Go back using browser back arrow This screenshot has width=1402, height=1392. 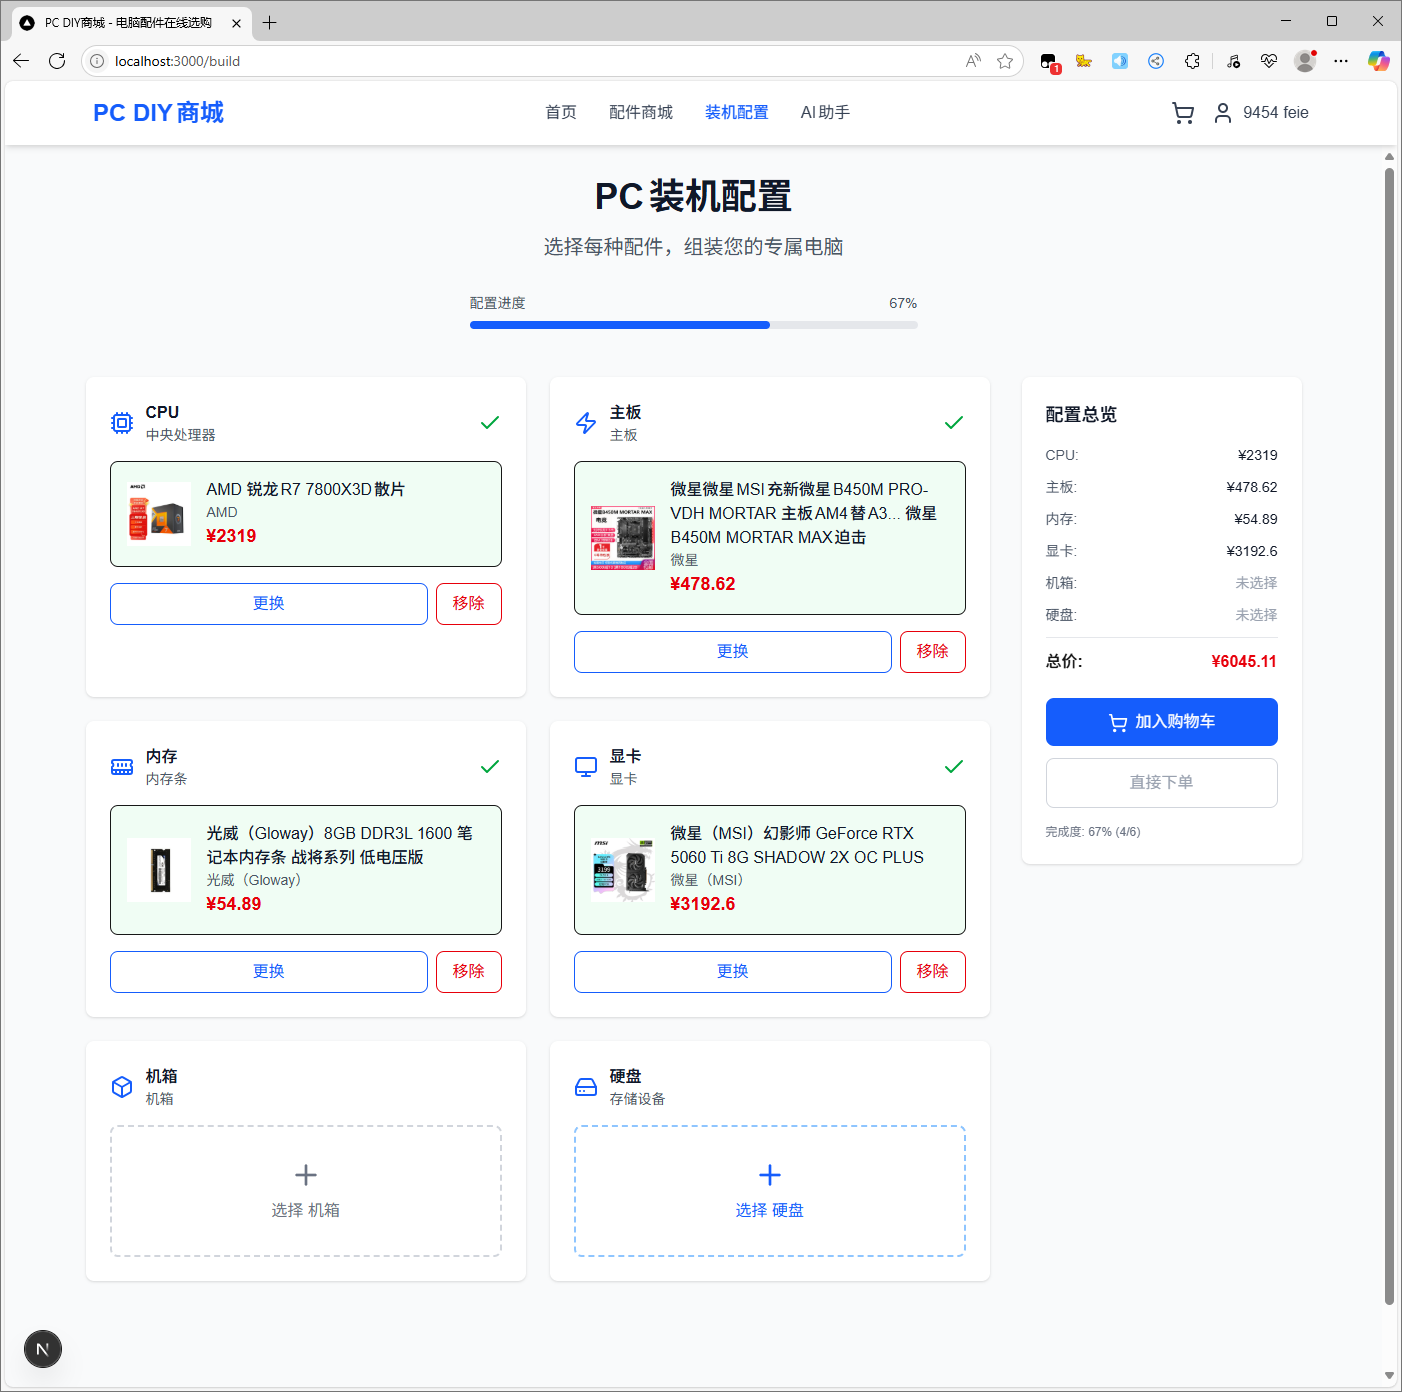(x=21, y=61)
